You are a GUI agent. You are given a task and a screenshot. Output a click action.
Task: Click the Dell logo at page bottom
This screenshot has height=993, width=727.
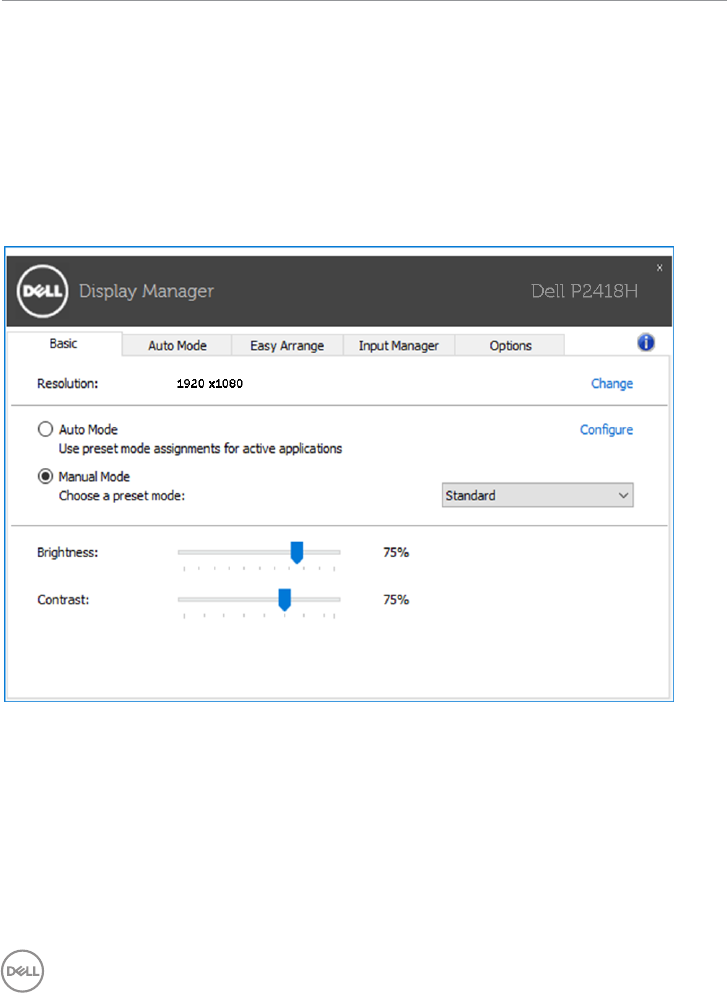[x=23, y=971]
